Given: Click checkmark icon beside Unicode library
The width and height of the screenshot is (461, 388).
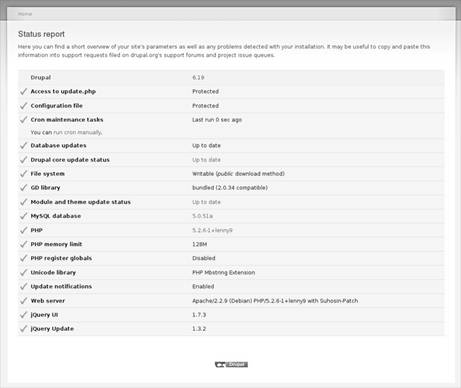Looking at the screenshot, I should point(23,272).
